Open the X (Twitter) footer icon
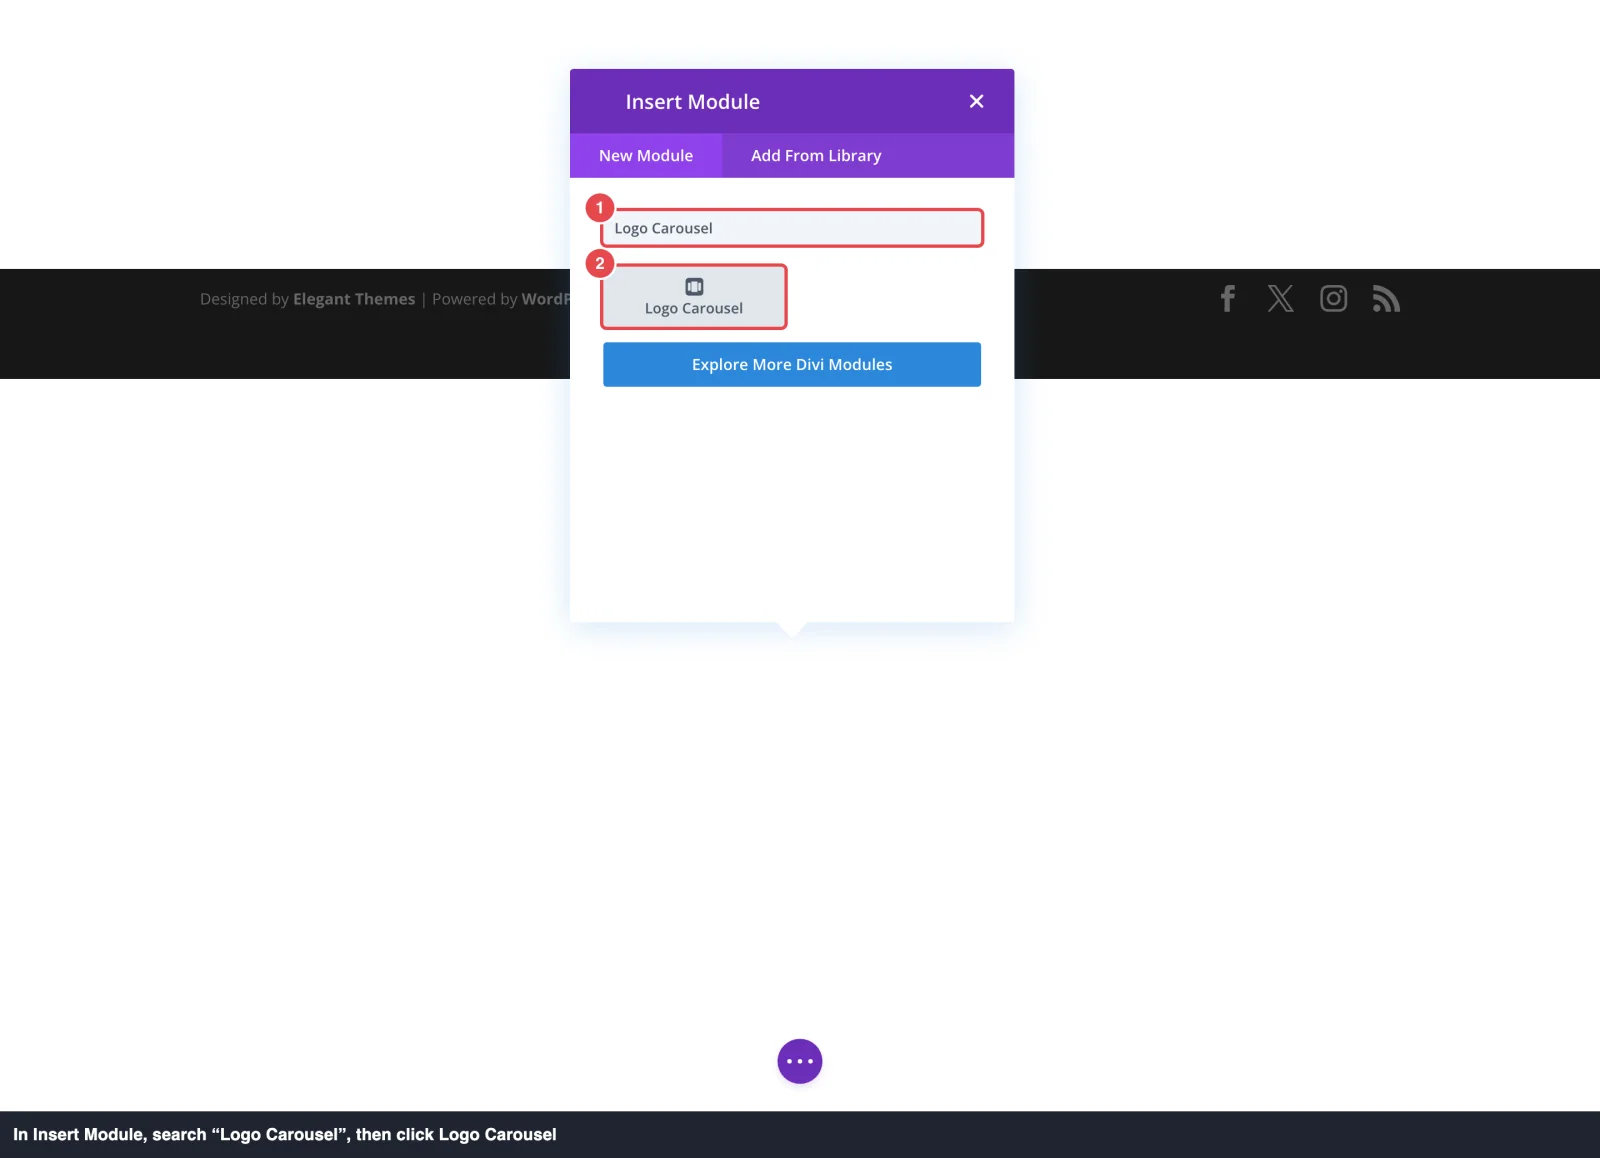 1281,298
